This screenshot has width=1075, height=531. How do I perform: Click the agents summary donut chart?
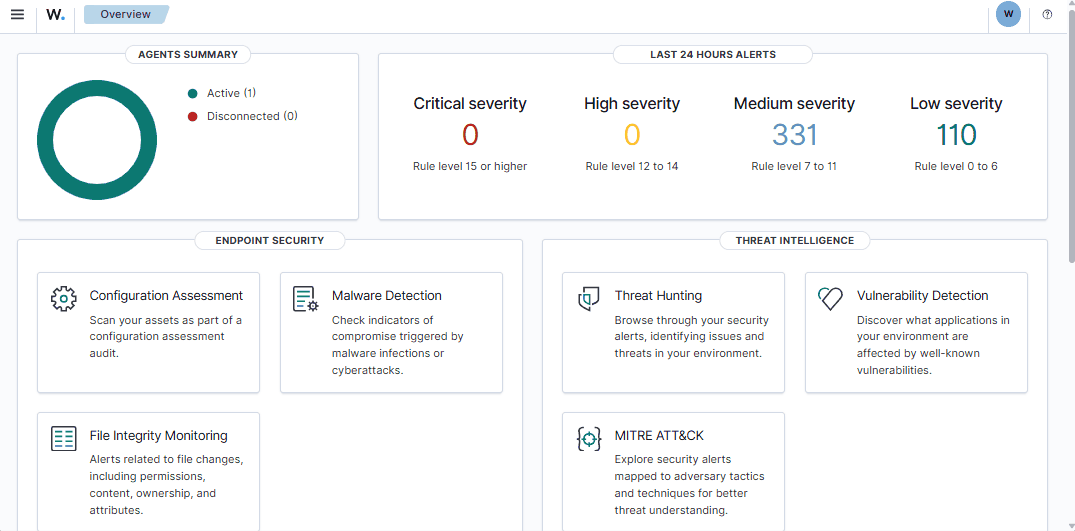coord(97,140)
